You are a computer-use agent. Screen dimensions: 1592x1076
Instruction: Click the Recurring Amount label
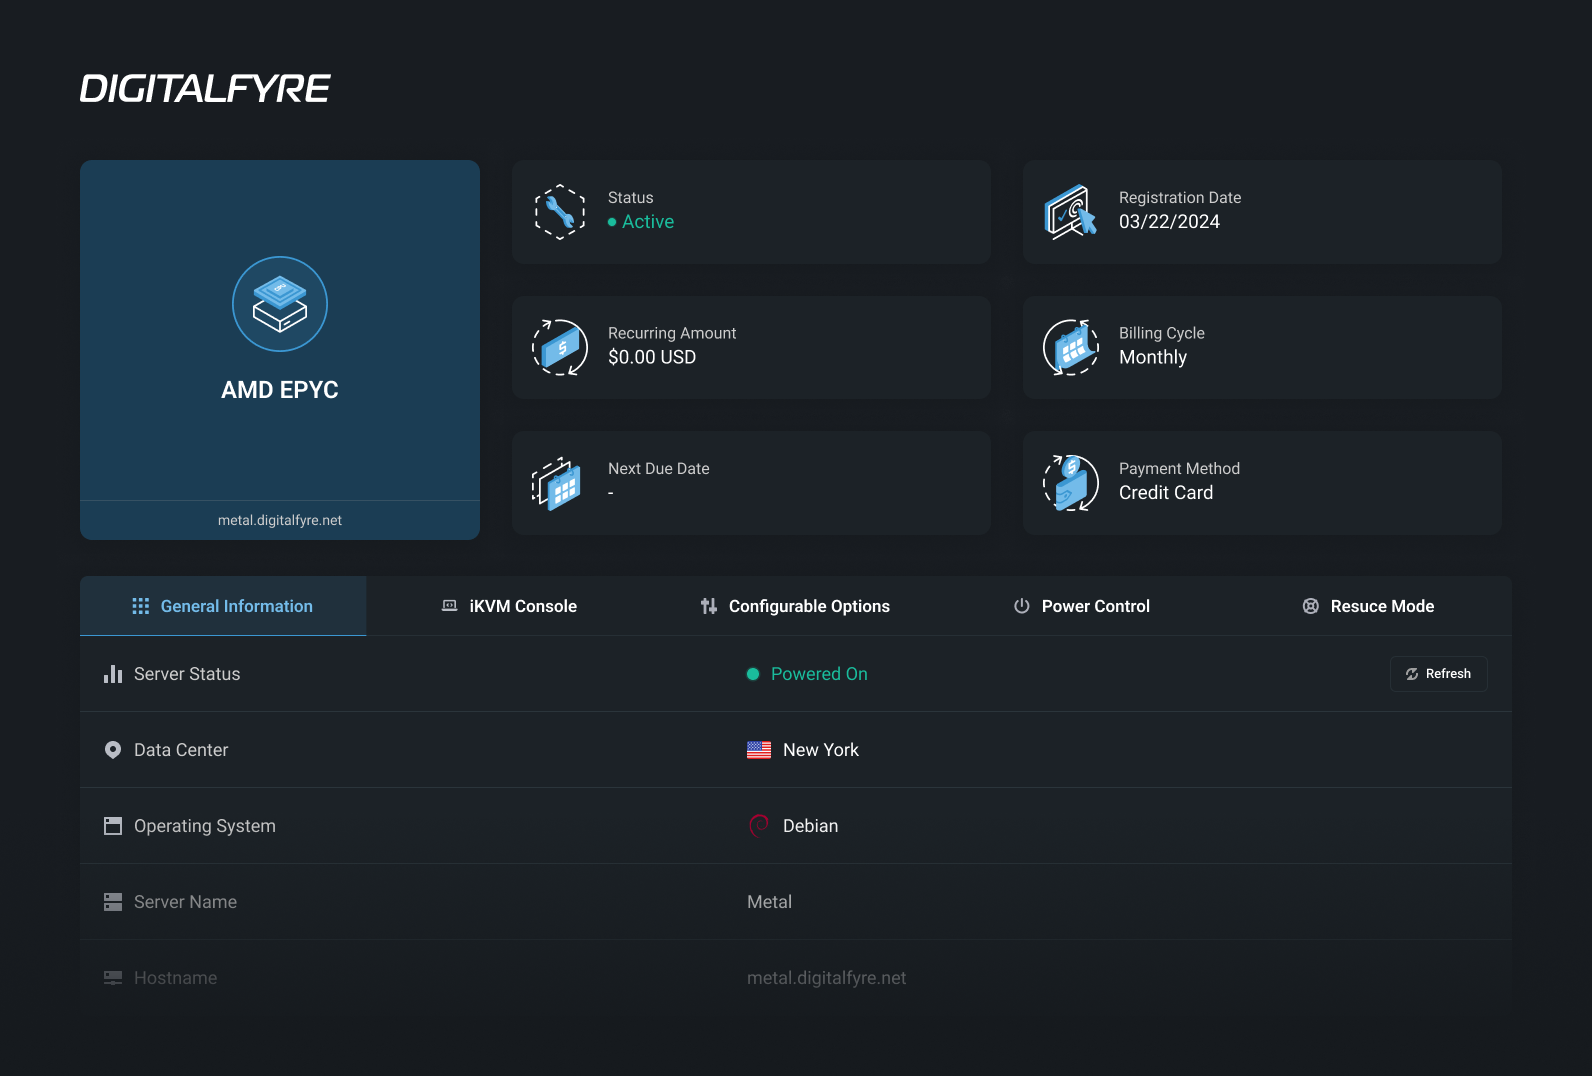pos(672,333)
